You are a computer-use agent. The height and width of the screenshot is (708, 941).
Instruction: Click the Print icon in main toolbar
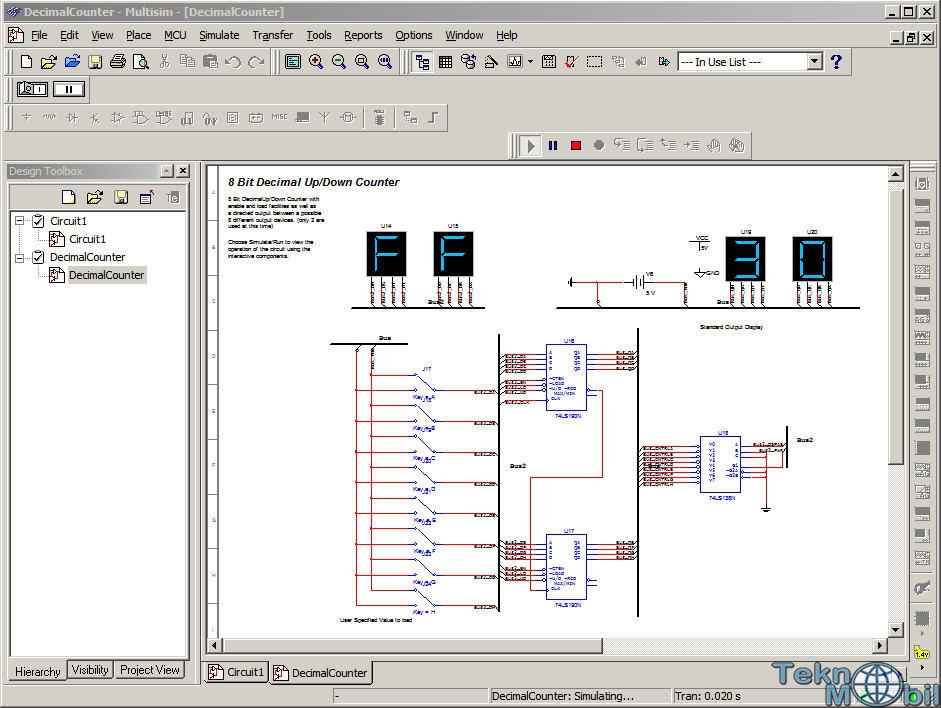tap(118, 62)
